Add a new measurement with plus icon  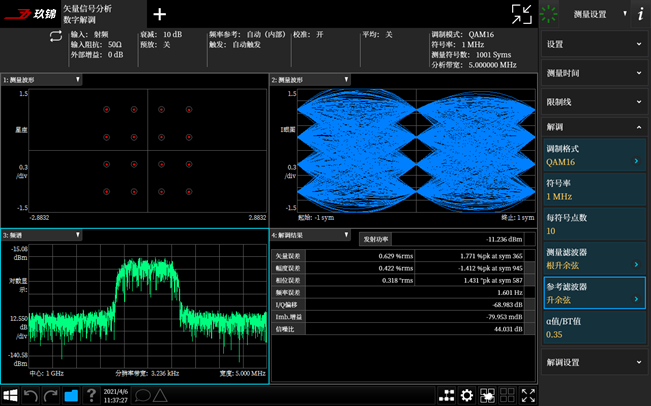tap(159, 15)
